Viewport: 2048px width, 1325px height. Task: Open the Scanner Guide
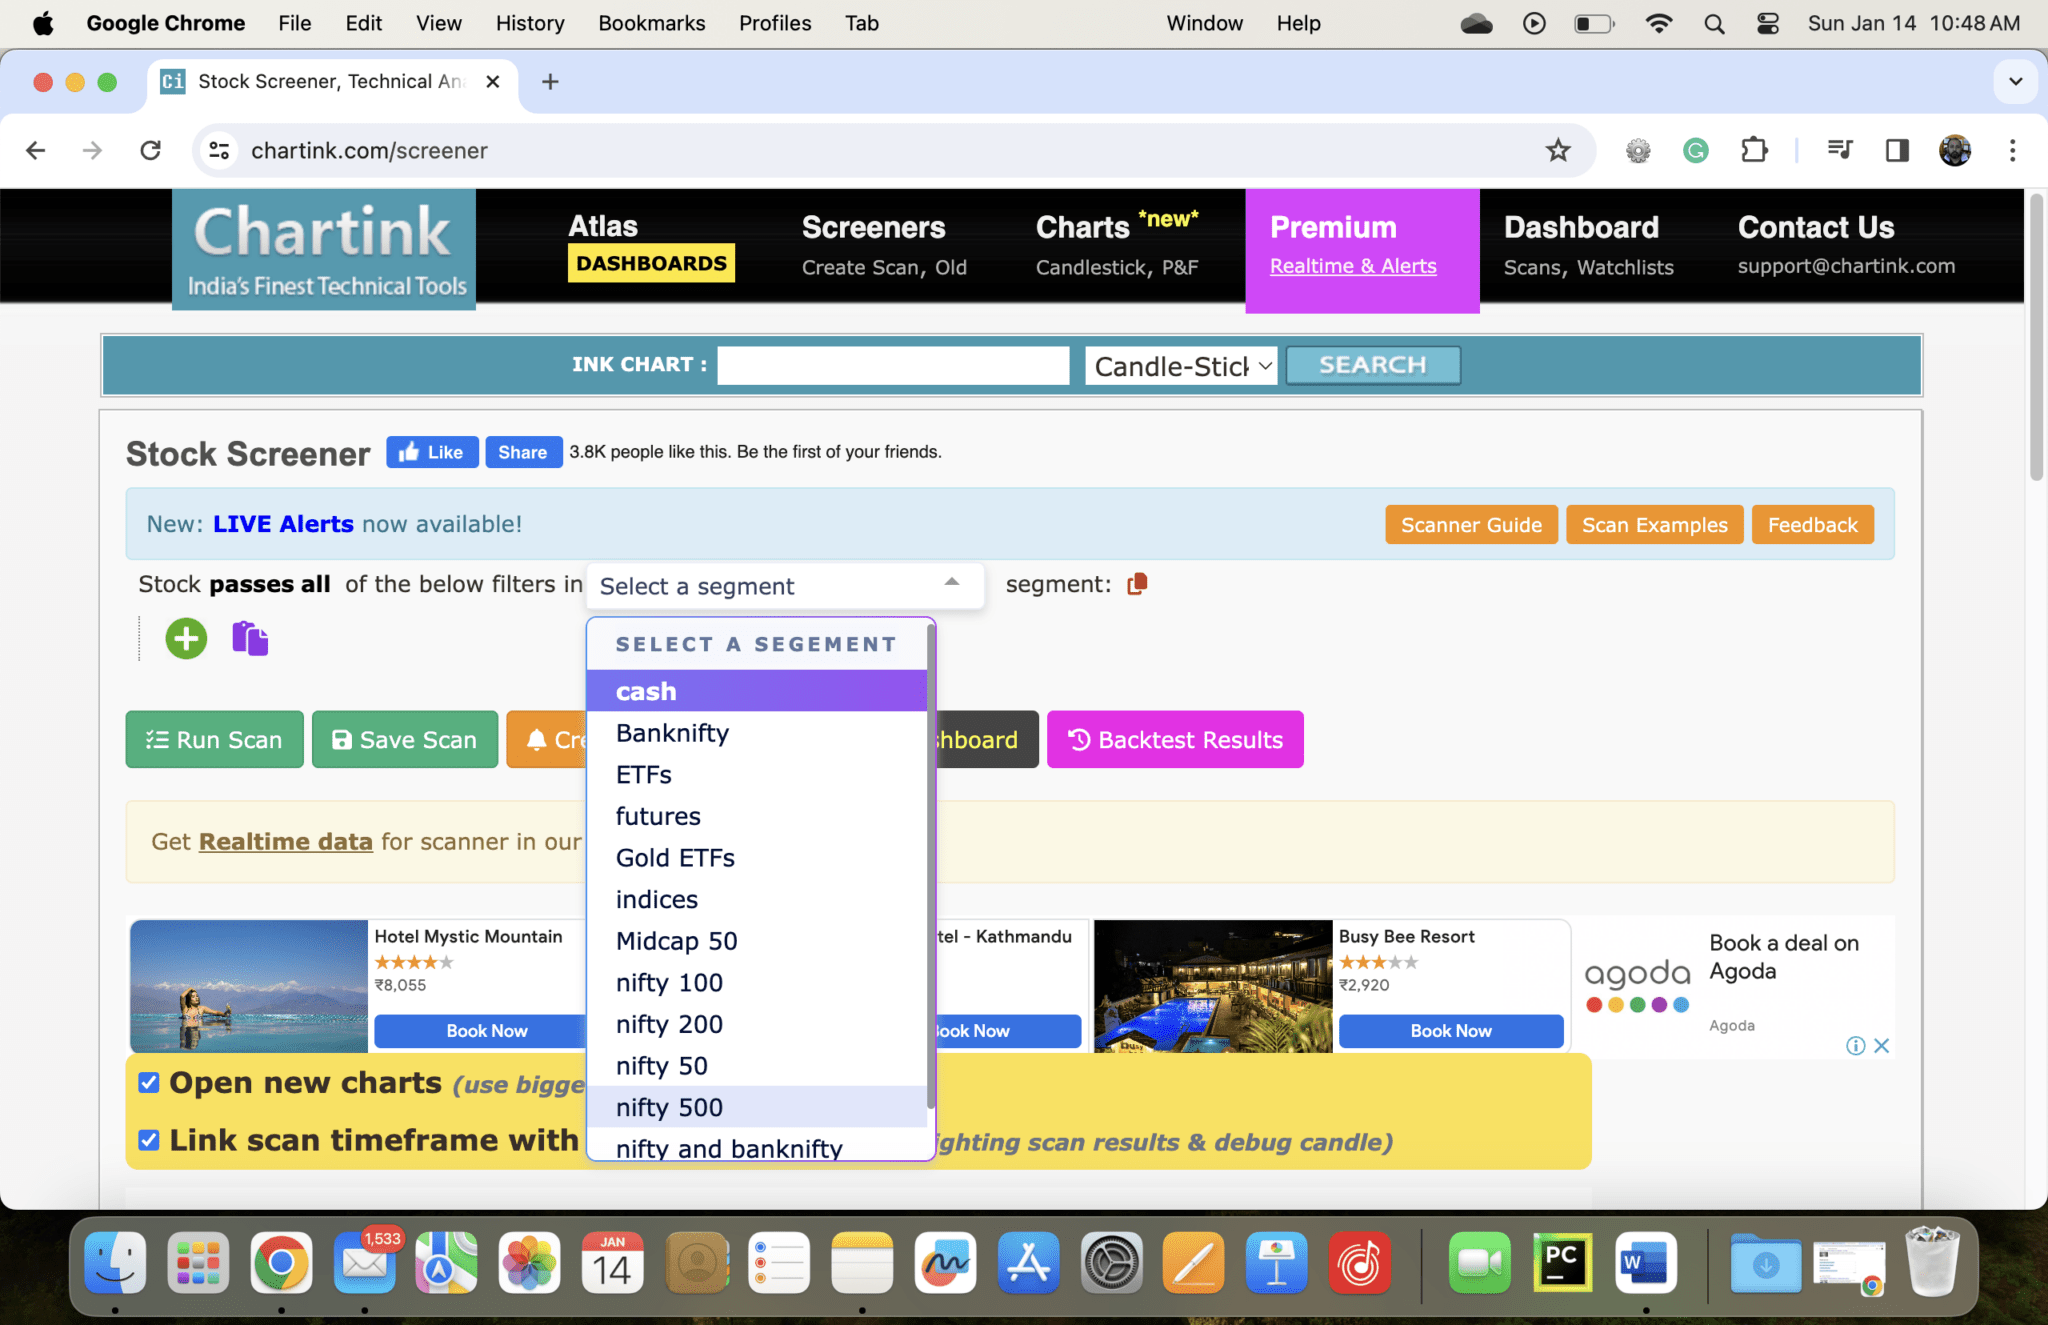tap(1471, 524)
